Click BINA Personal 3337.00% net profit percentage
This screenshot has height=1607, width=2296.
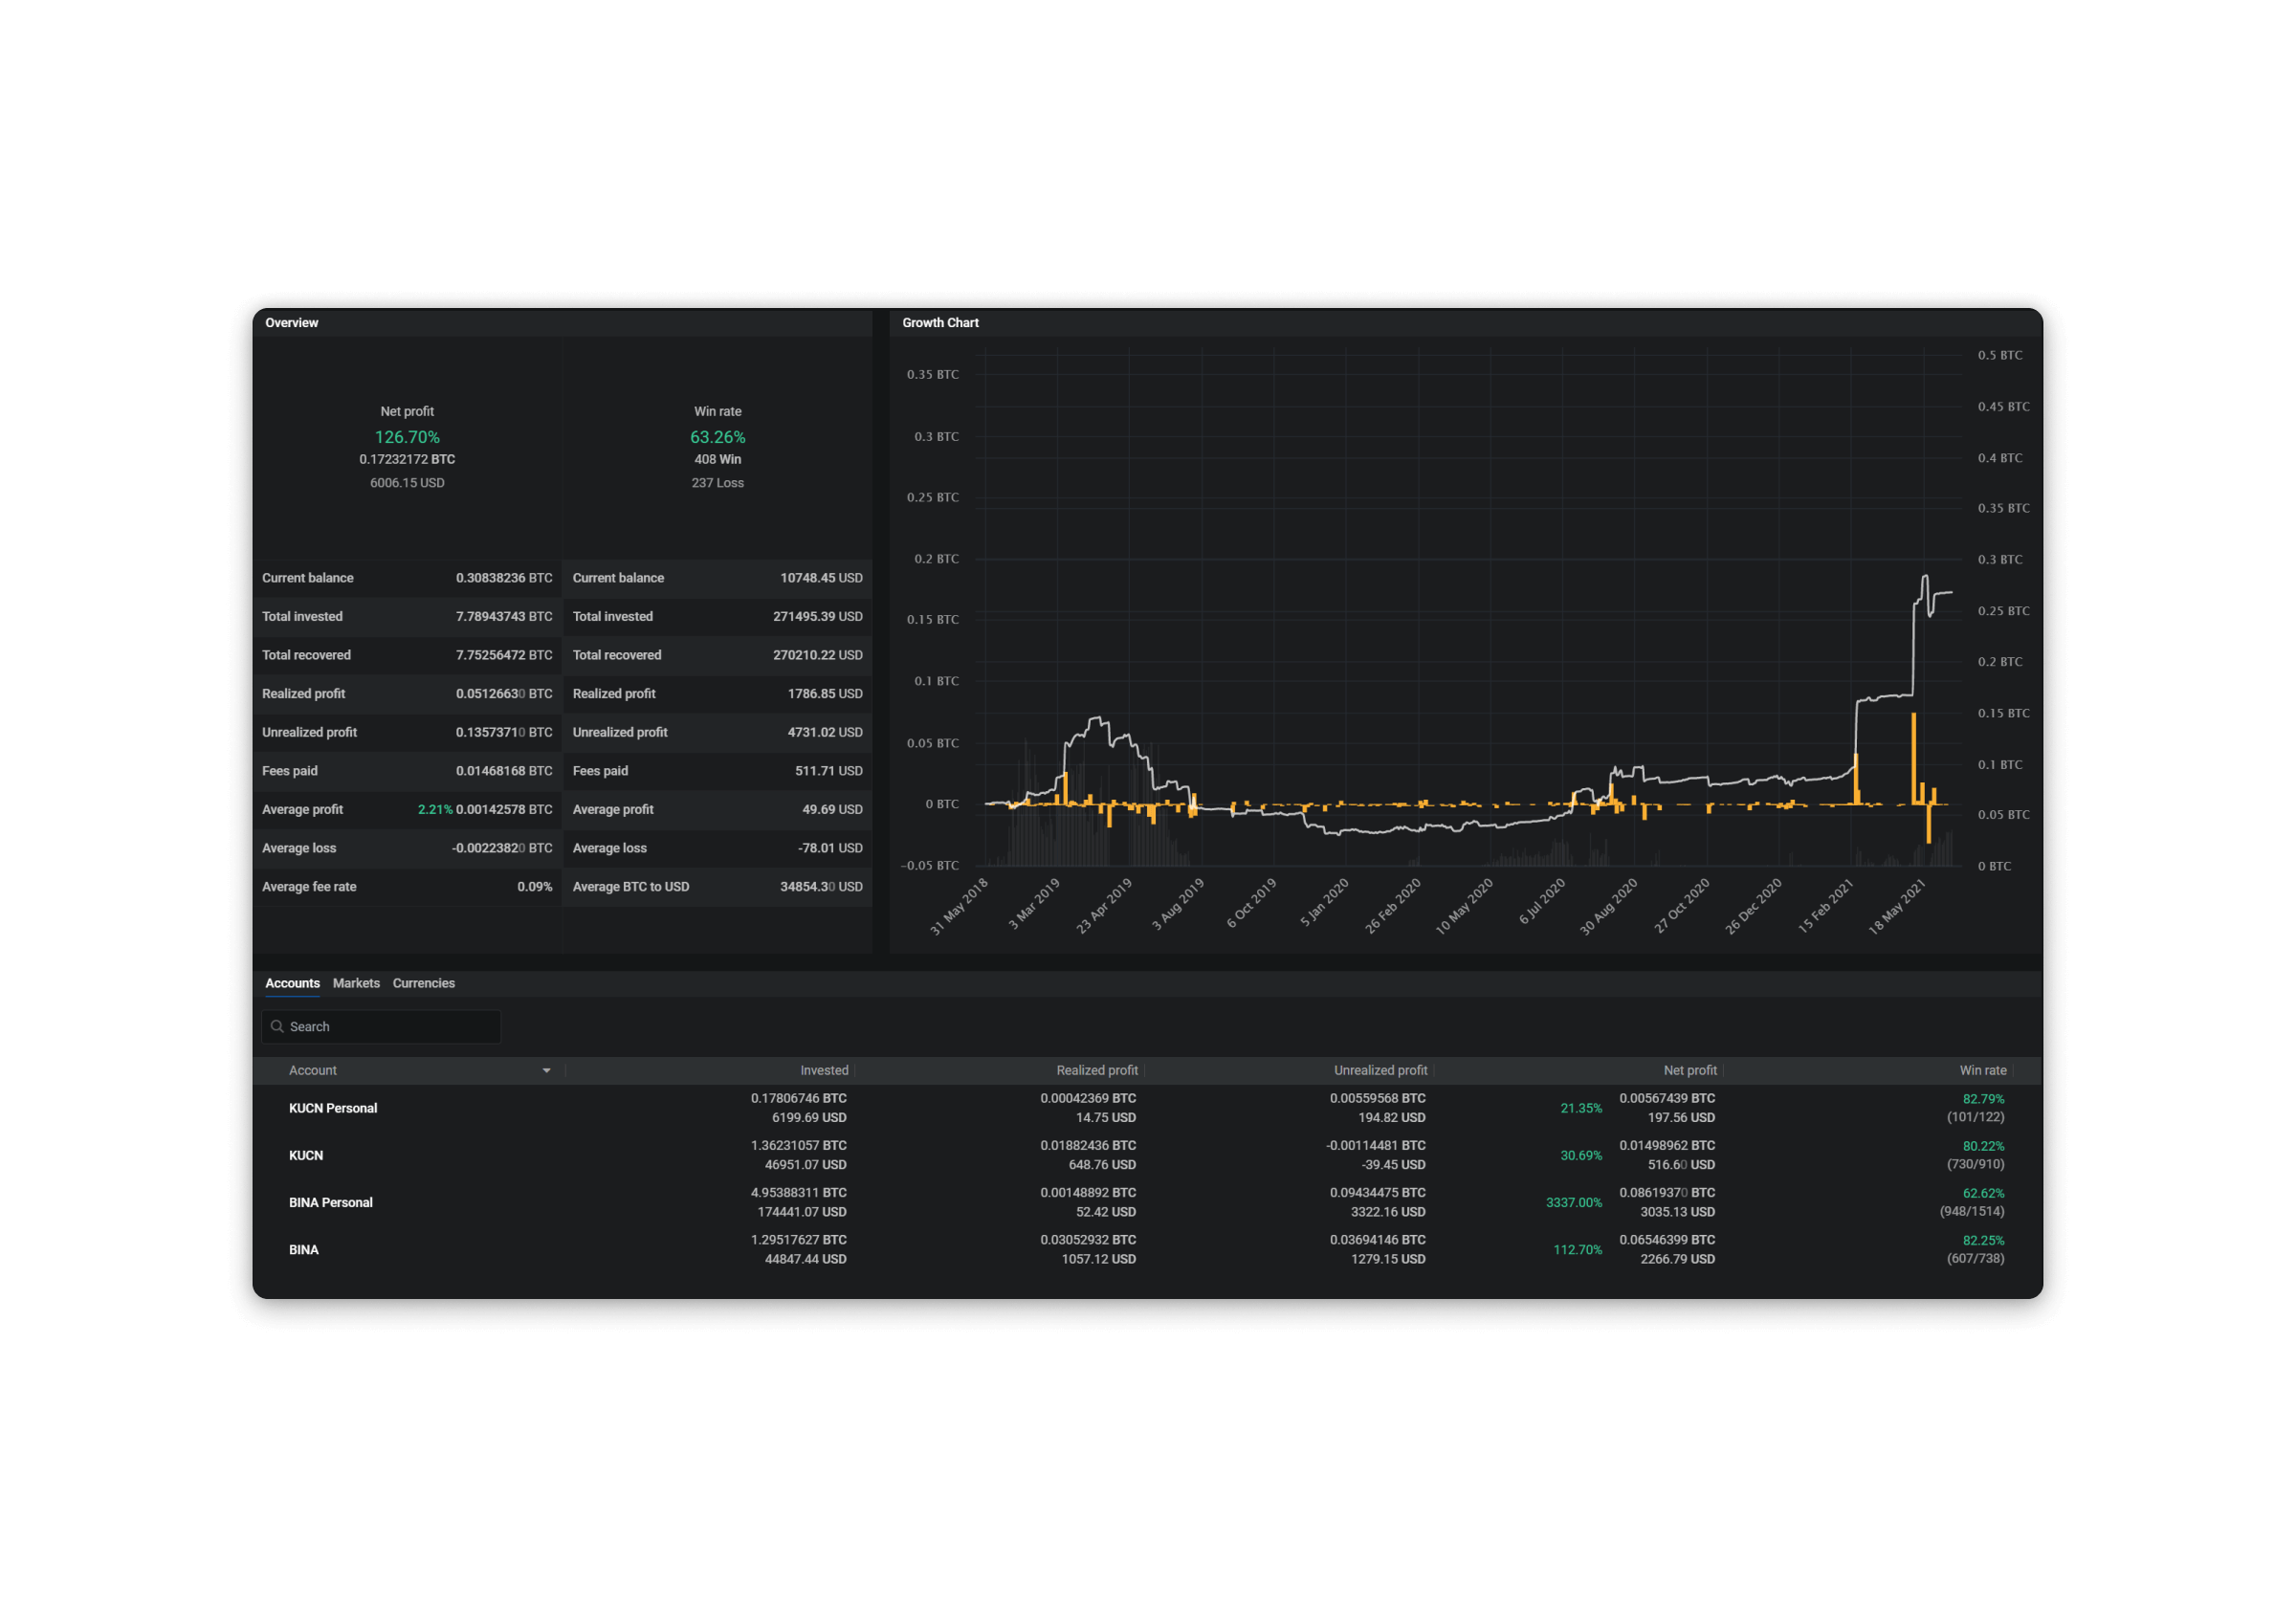1574,1202
